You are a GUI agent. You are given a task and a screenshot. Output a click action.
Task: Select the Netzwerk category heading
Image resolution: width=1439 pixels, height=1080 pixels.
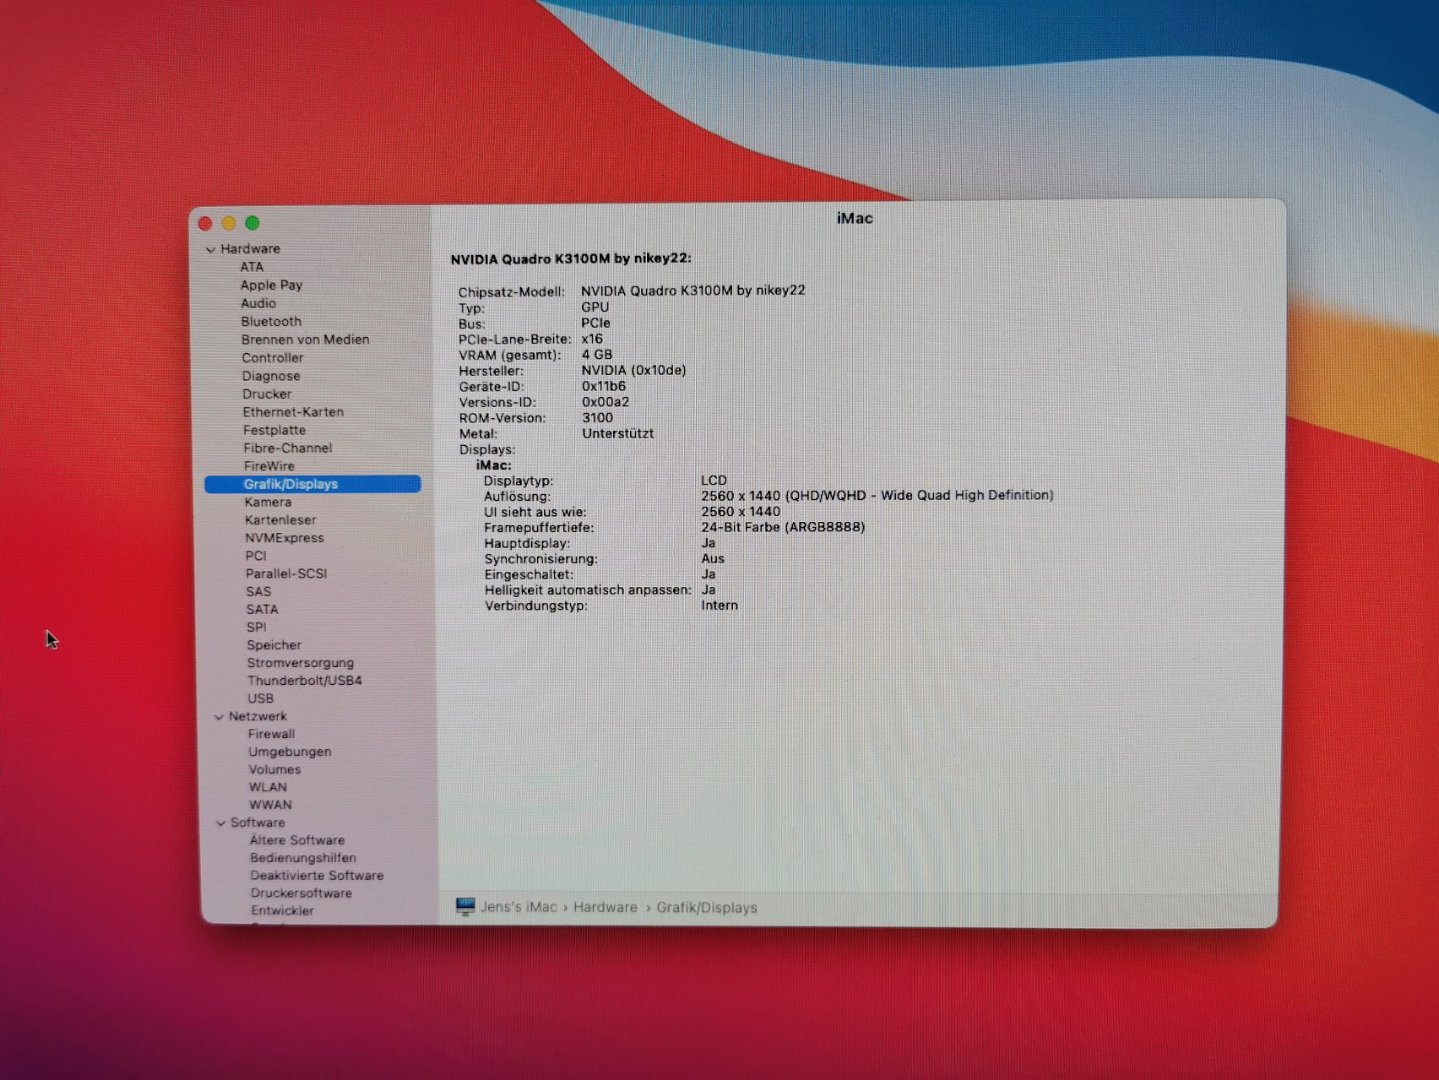coord(258,716)
